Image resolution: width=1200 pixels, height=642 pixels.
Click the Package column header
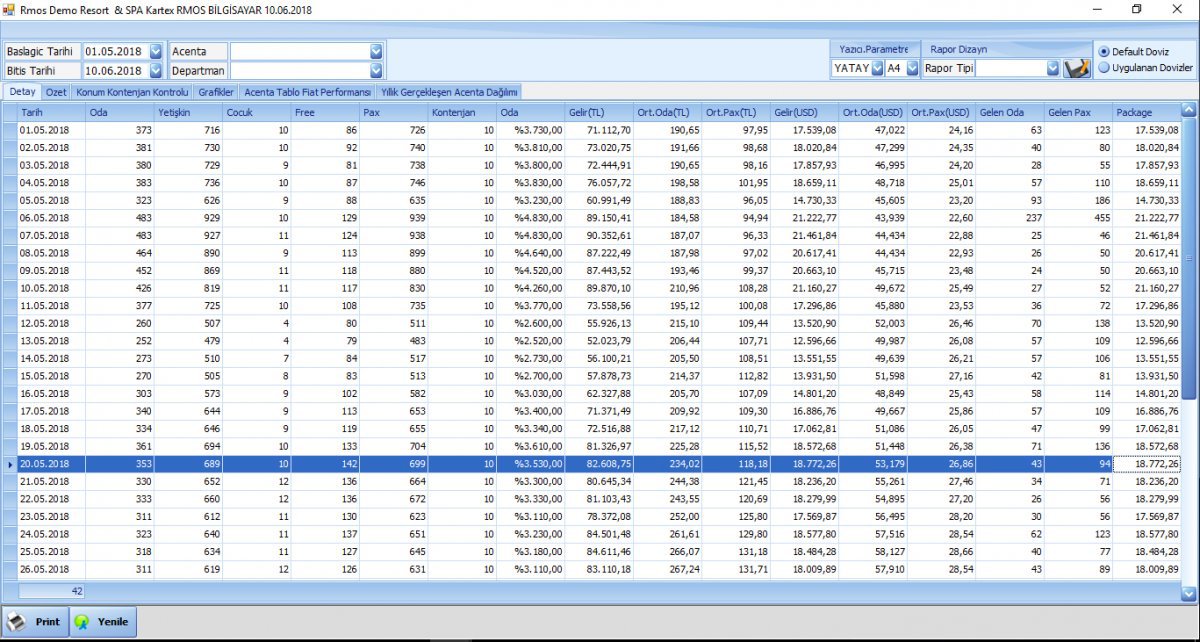click(x=1147, y=112)
